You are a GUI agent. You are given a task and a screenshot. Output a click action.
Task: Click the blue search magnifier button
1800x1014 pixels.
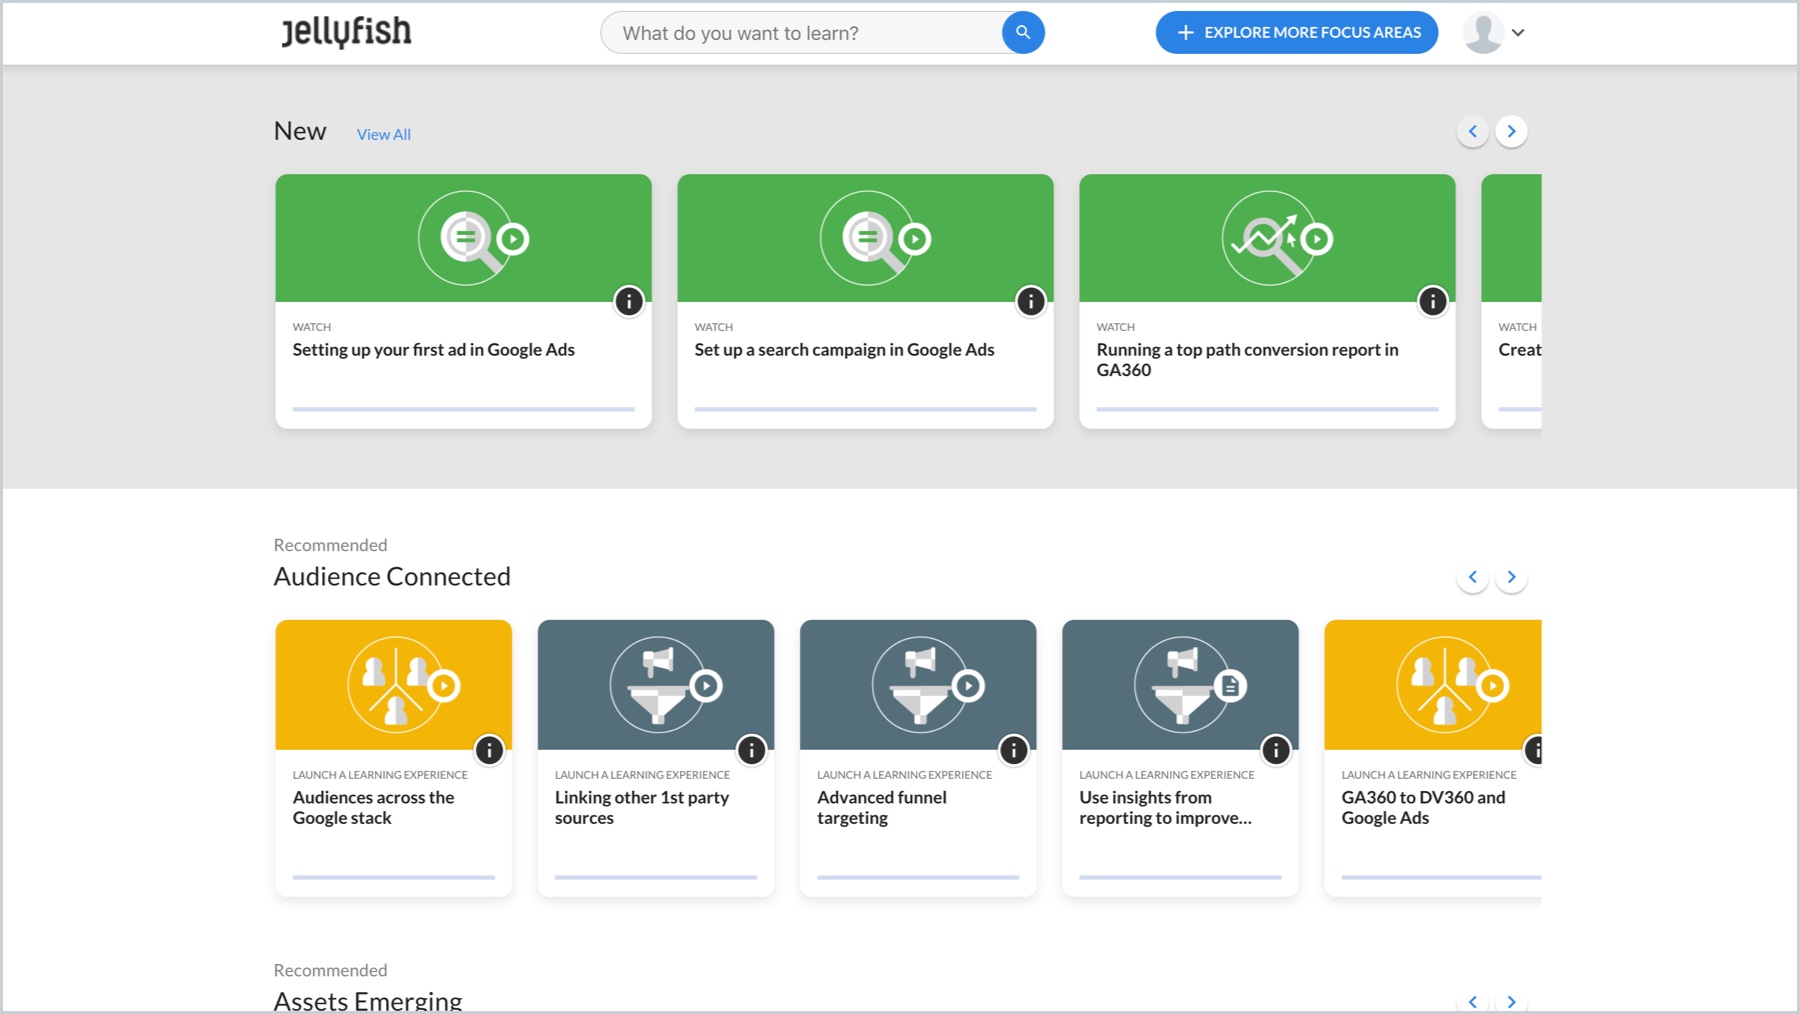click(1022, 33)
